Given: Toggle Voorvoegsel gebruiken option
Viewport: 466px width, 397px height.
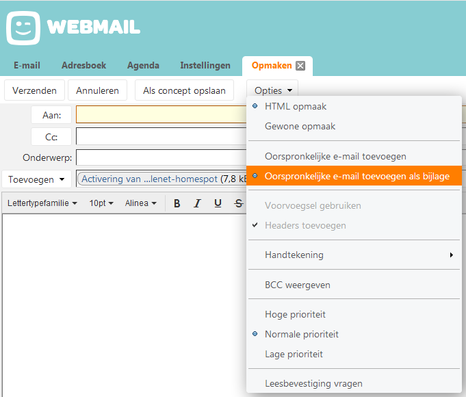Looking at the screenshot, I should [x=354, y=206].
